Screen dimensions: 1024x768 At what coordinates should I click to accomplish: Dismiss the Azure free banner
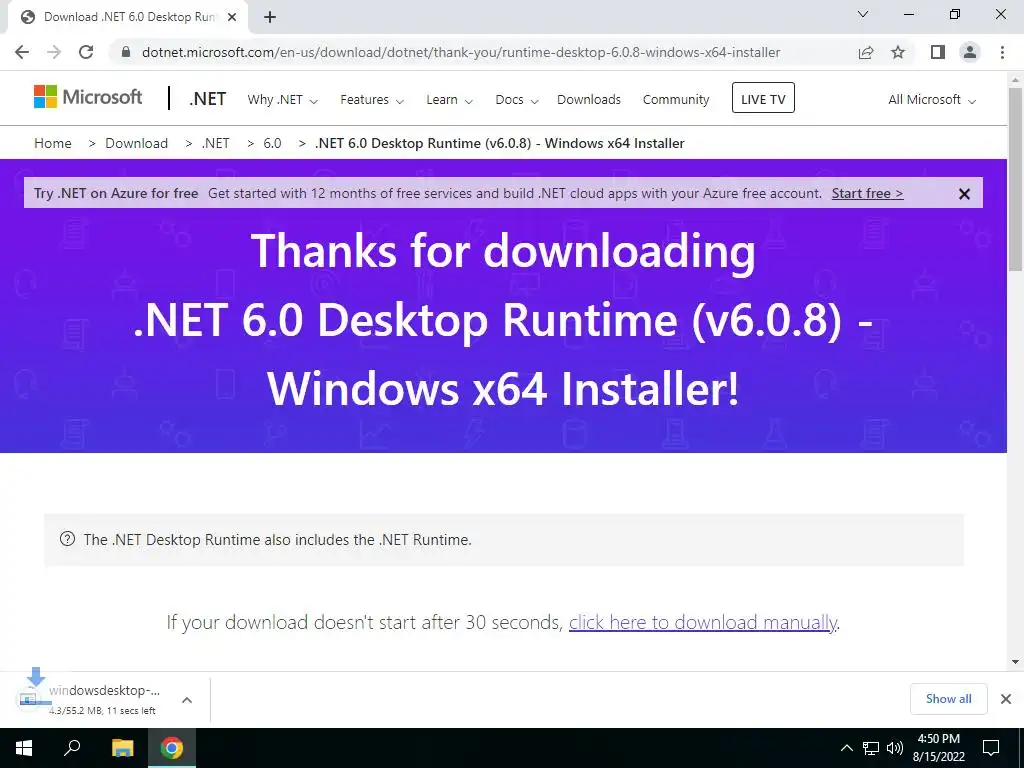[x=964, y=194]
